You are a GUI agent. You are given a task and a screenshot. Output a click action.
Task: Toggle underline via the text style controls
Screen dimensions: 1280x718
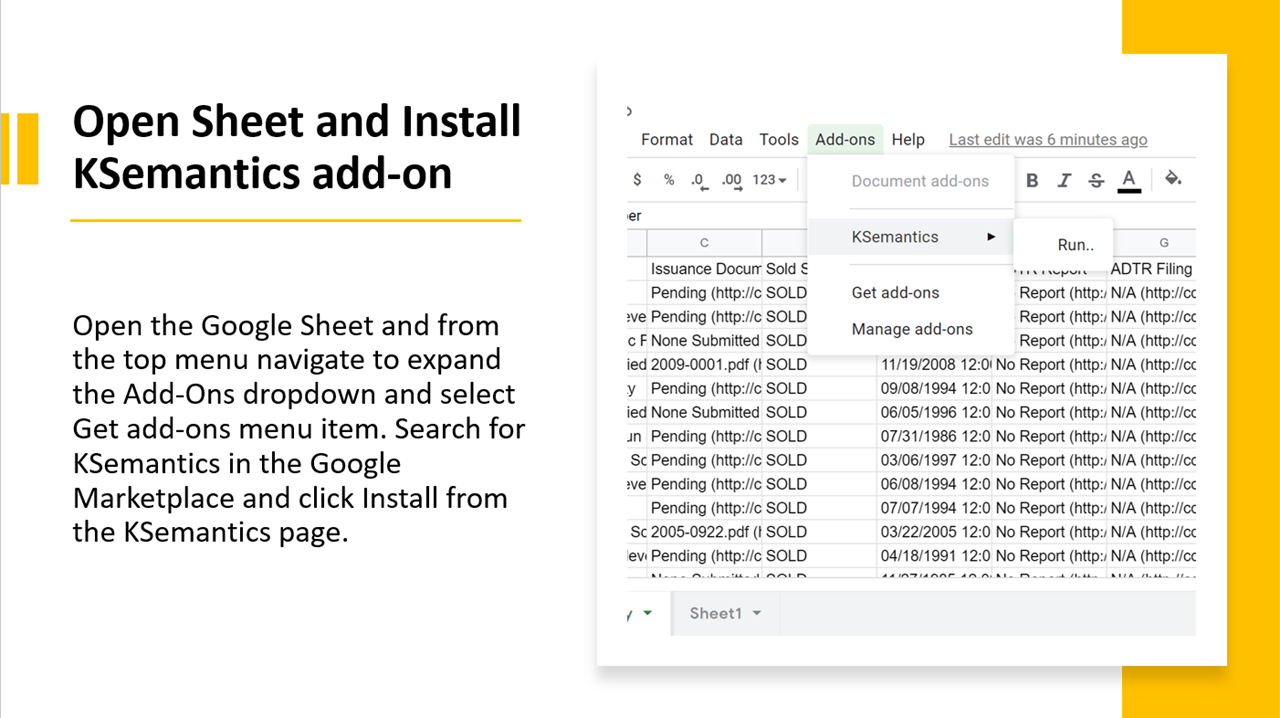1127,180
